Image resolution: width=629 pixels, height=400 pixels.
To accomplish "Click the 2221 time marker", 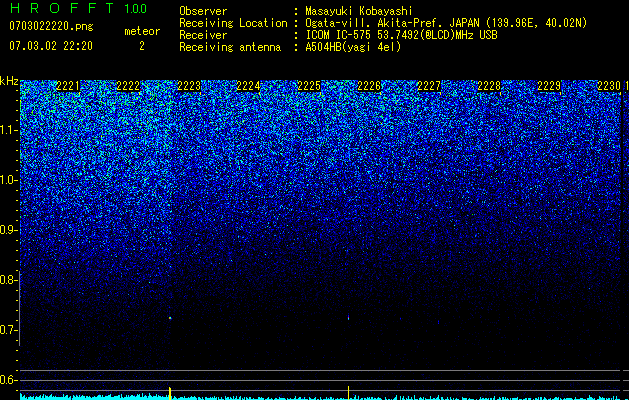I will coord(68,86).
